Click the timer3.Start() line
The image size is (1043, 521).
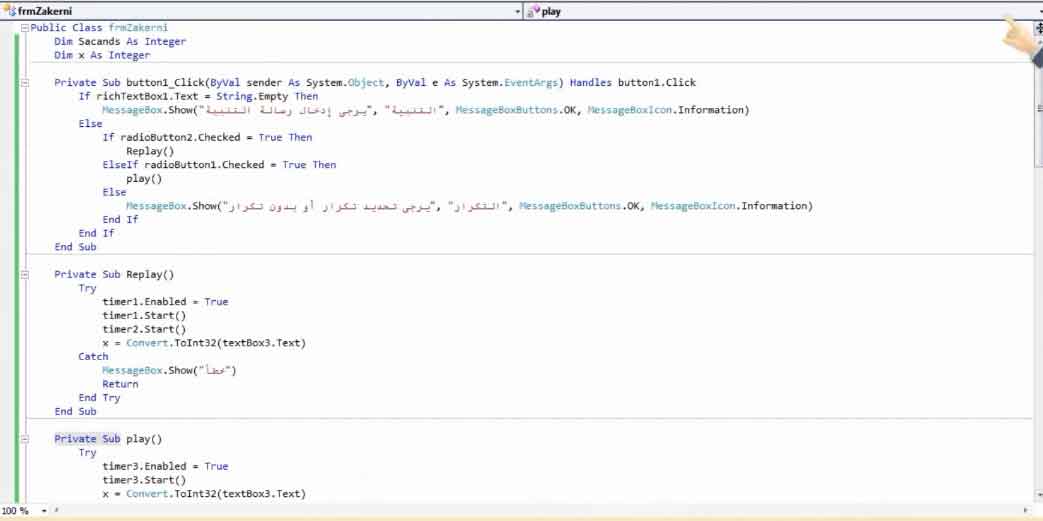click(144, 480)
